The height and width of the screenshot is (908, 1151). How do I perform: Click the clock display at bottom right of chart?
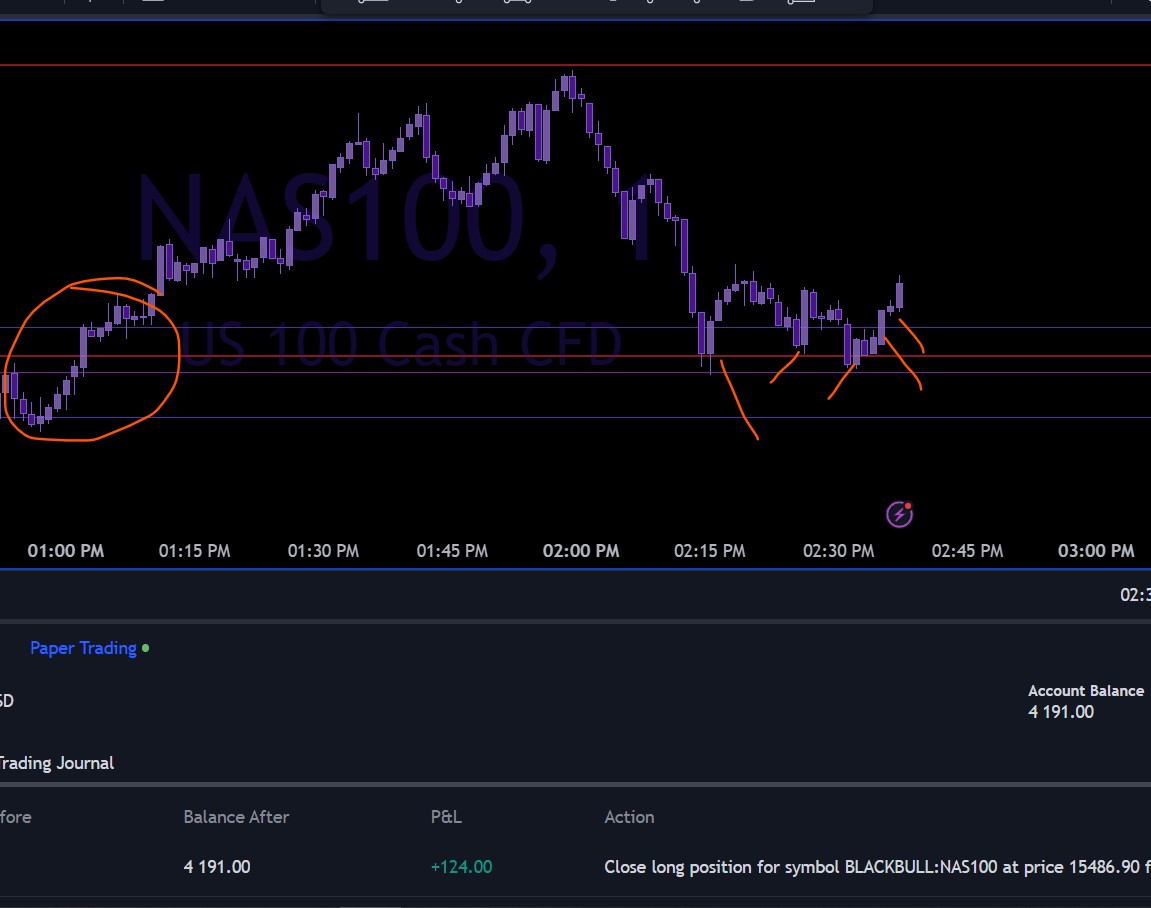(x=1135, y=595)
